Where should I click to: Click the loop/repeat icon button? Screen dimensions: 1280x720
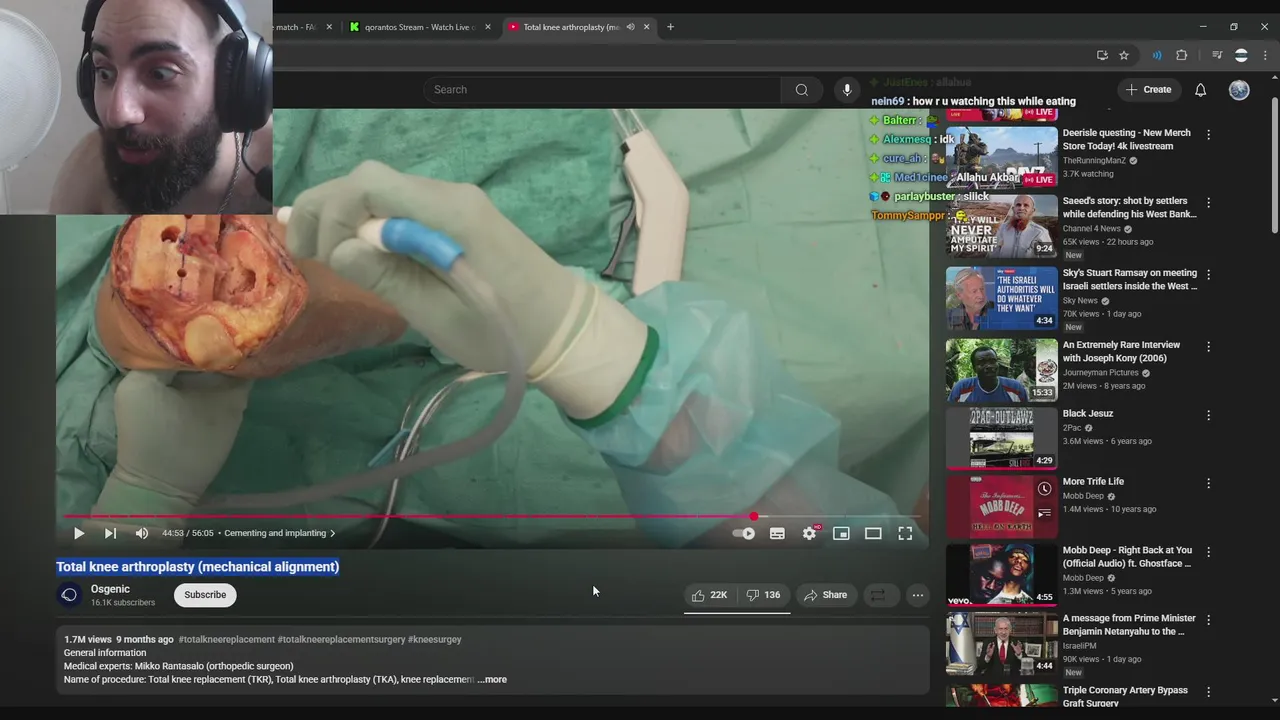pos(877,595)
